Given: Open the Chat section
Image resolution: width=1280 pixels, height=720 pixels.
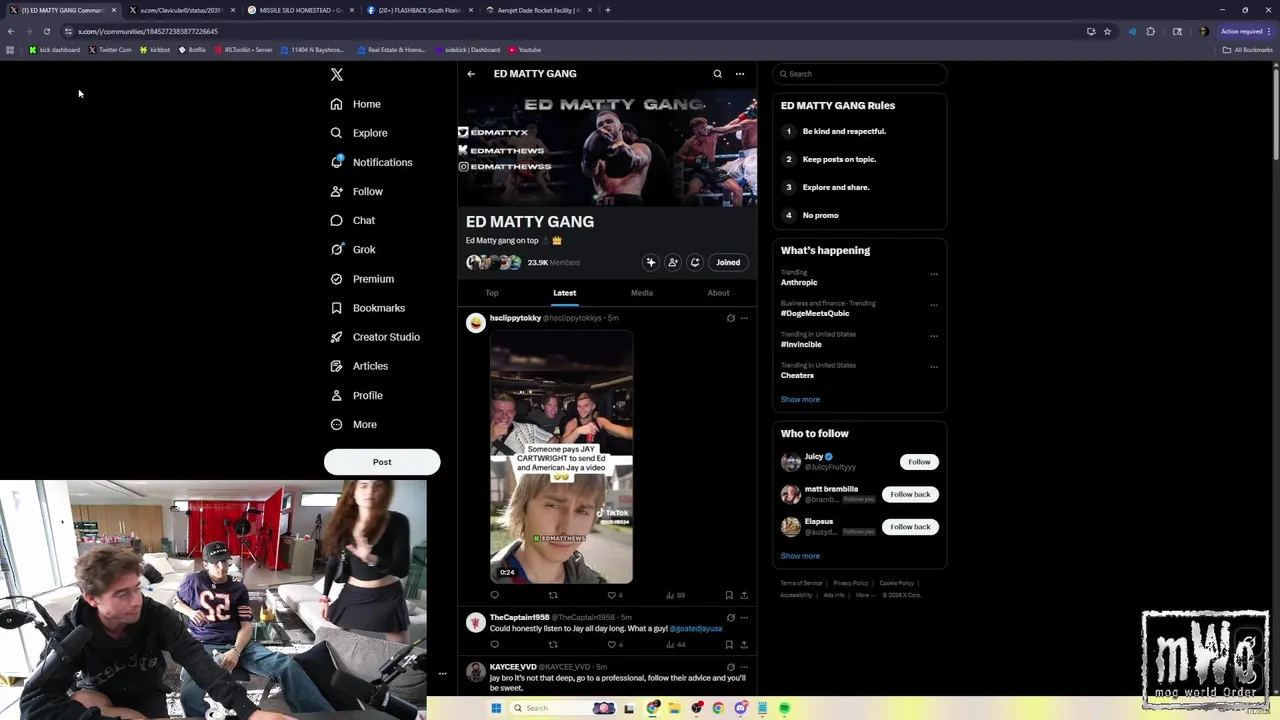Looking at the screenshot, I should coord(353,220).
